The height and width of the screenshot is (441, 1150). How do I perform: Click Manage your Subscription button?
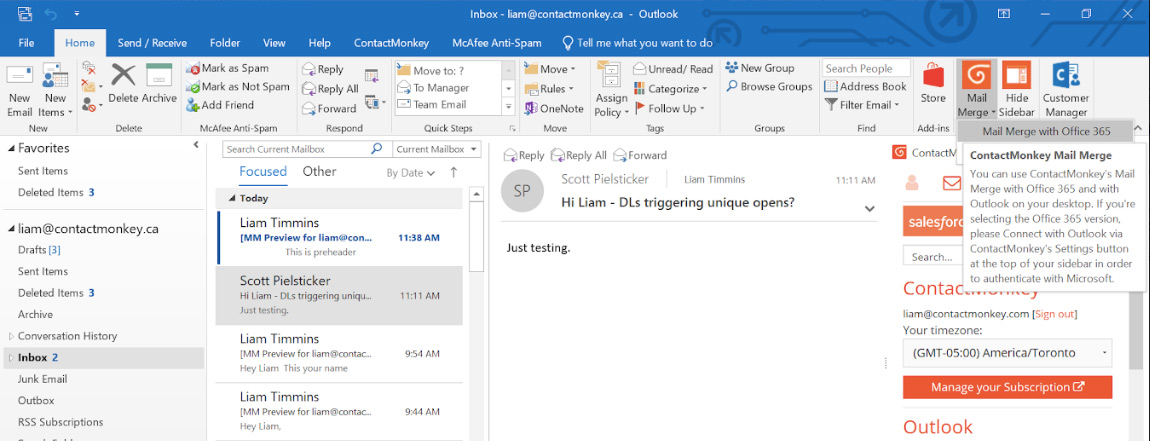pyautogui.click(x=1007, y=387)
